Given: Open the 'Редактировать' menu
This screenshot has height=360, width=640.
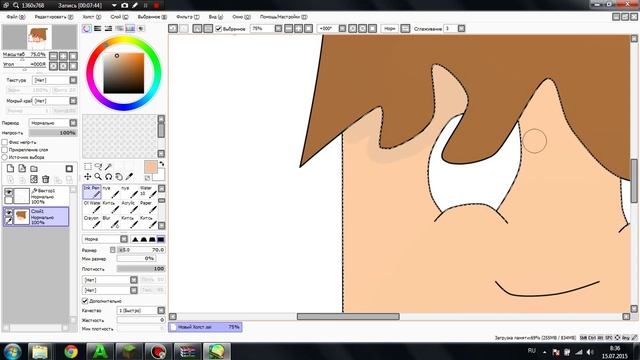Looking at the screenshot, I should (53, 17).
